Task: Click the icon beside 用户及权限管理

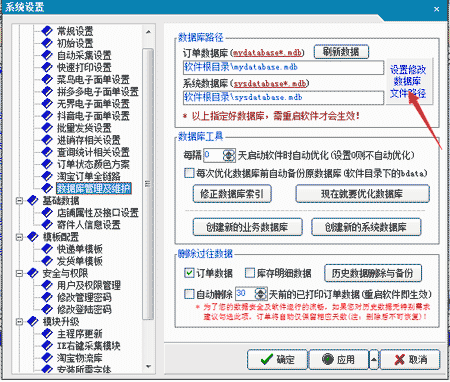Action: [47, 285]
